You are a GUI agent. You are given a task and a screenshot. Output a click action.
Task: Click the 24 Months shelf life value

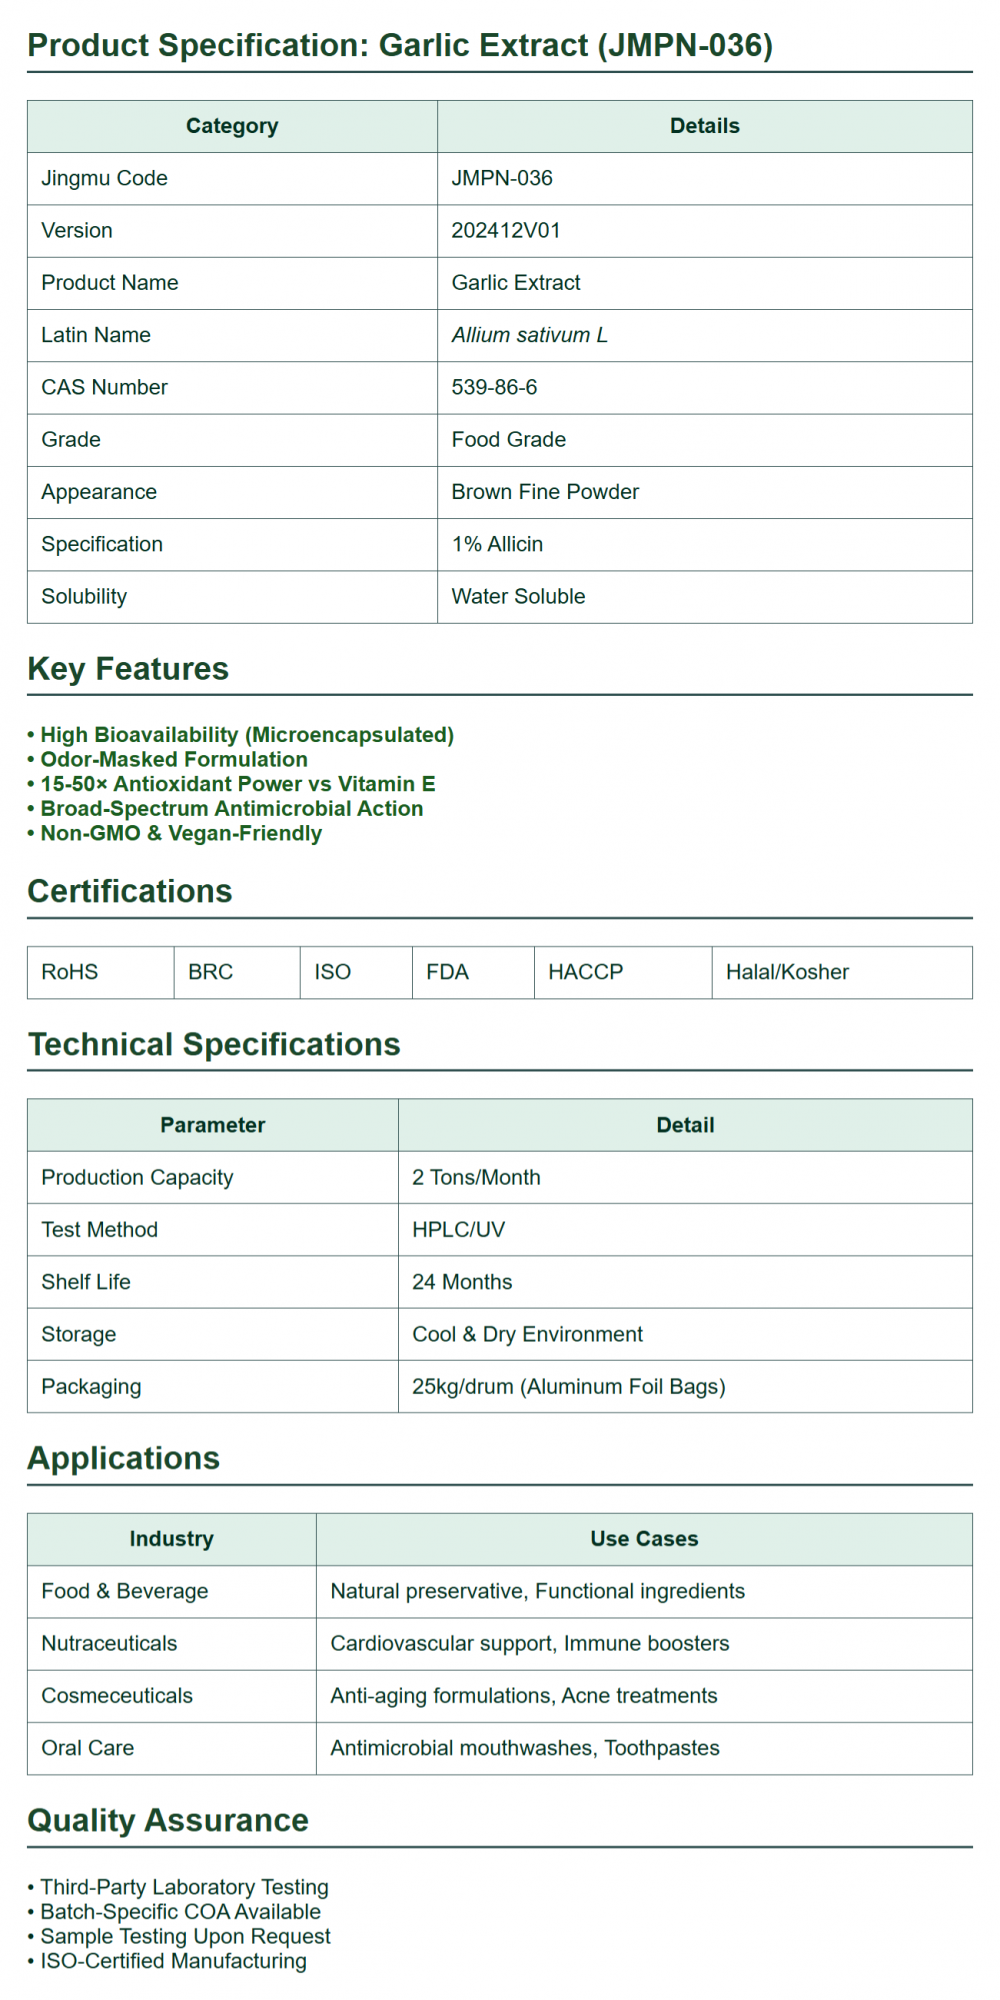462,1282
